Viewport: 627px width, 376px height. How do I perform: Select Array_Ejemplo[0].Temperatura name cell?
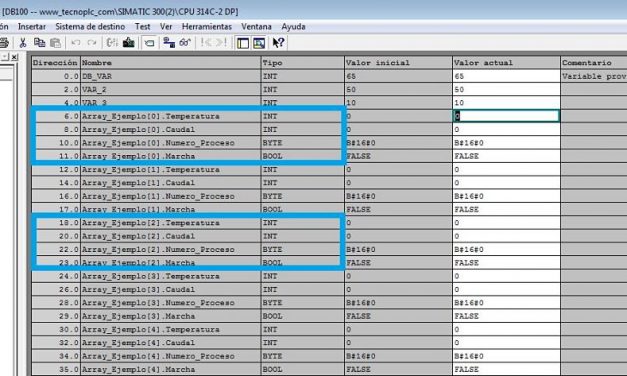[x=170, y=116]
